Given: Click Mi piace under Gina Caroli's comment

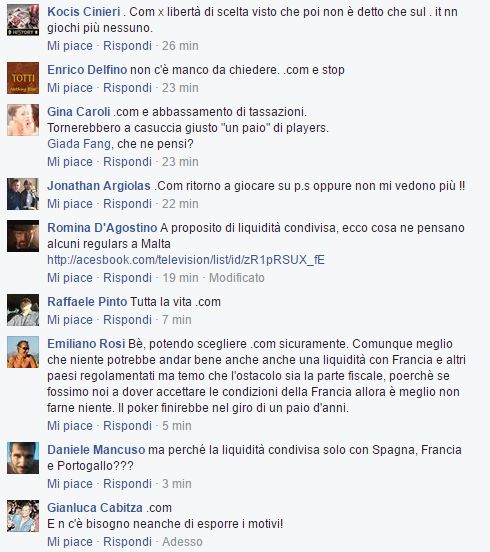Looking at the screenshot, I should [x=70, y=162].
